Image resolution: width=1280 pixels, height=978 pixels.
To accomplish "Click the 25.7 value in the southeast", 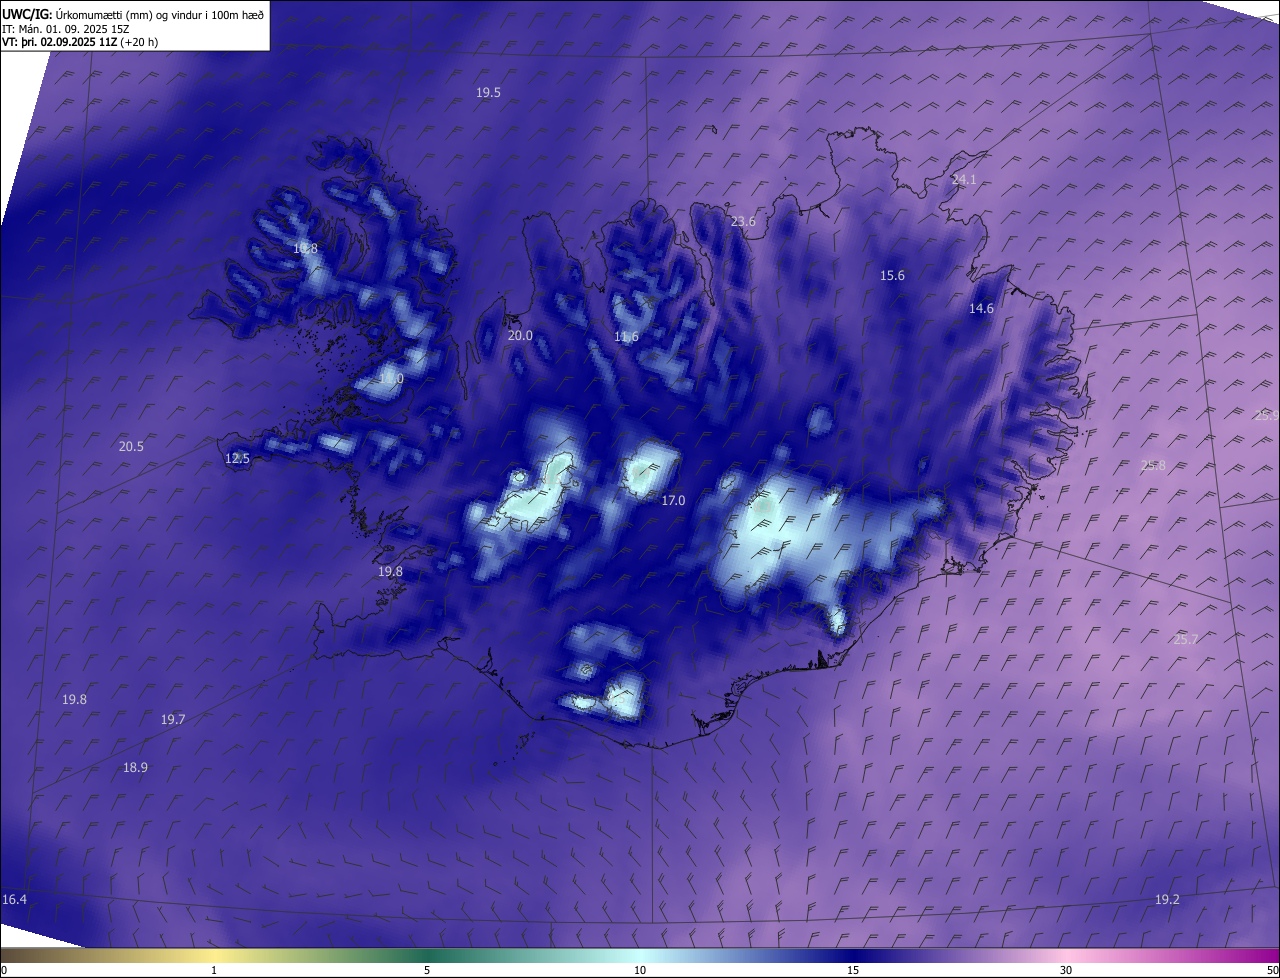I will click(1185, 639).
